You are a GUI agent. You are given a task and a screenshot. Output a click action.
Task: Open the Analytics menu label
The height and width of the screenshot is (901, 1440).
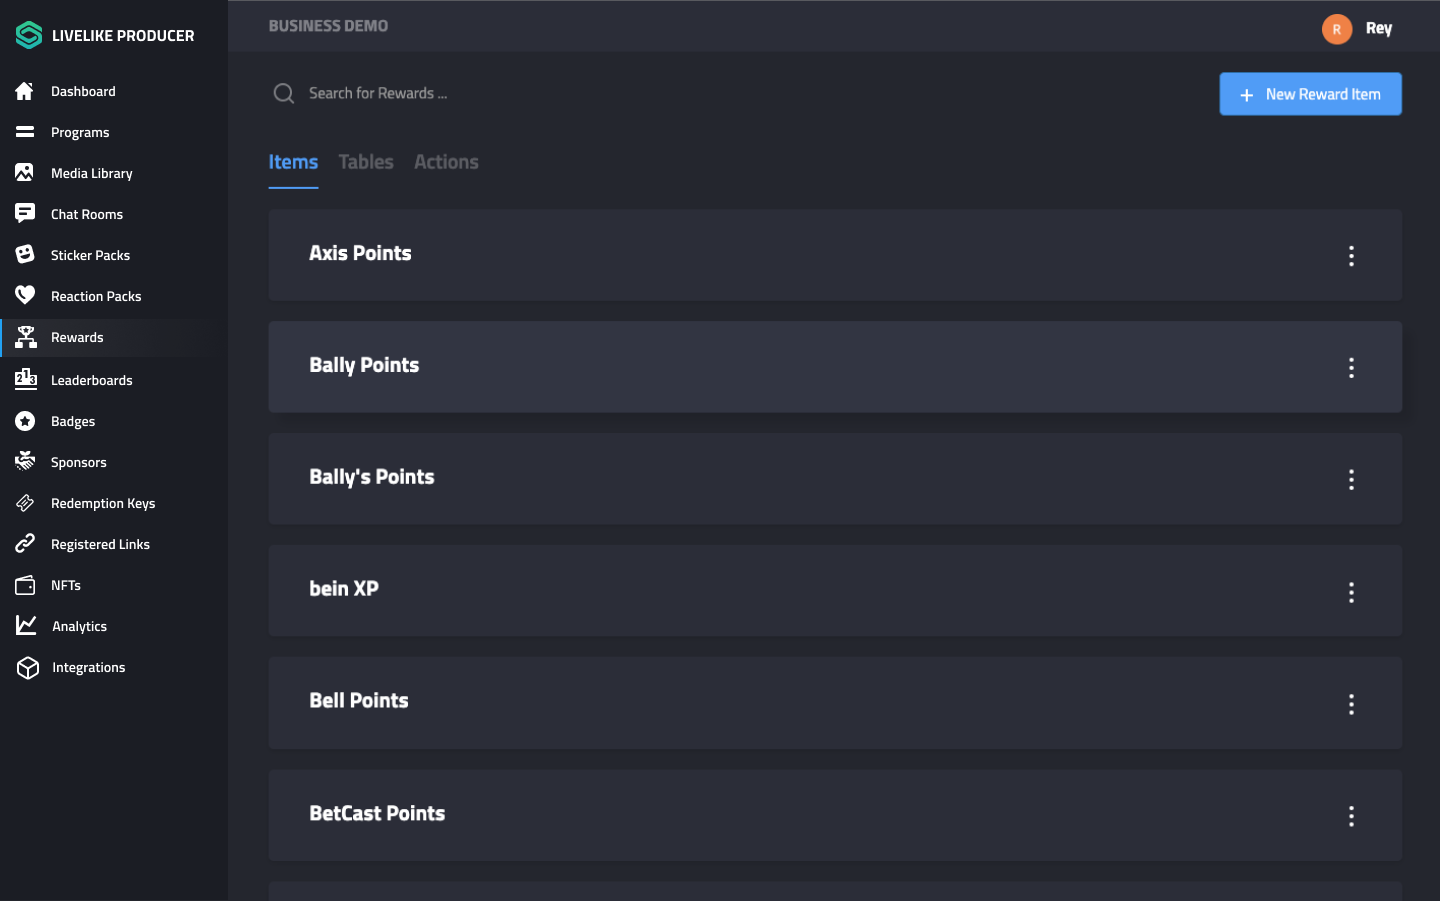pyautogui.click(x=80, y=626)
